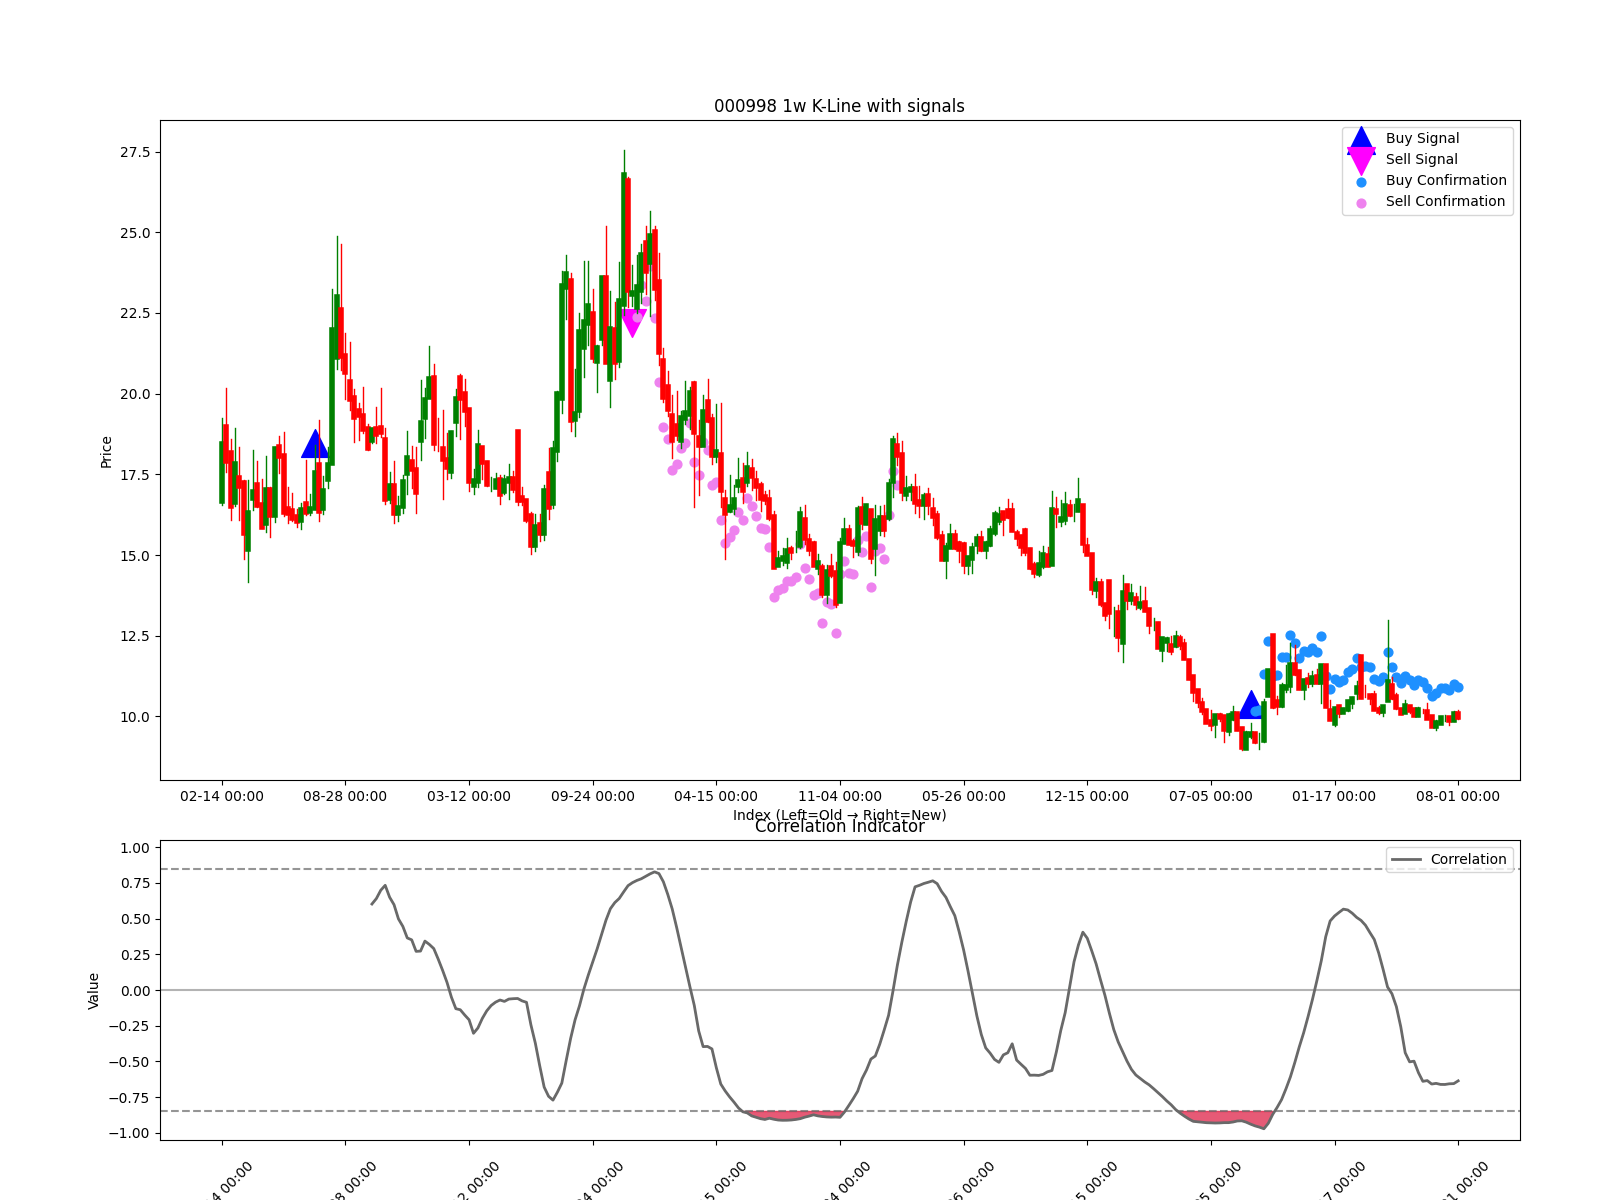This screenshot has height=1200, width=1600.
Task: Click the 0.00 tick on the correlation axis
Action: pos(134,991)
